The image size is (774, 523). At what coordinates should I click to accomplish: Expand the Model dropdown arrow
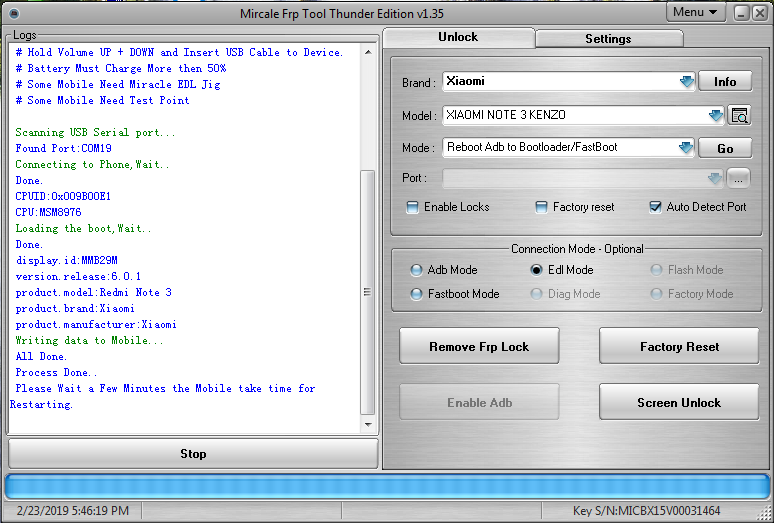[716, 115]
